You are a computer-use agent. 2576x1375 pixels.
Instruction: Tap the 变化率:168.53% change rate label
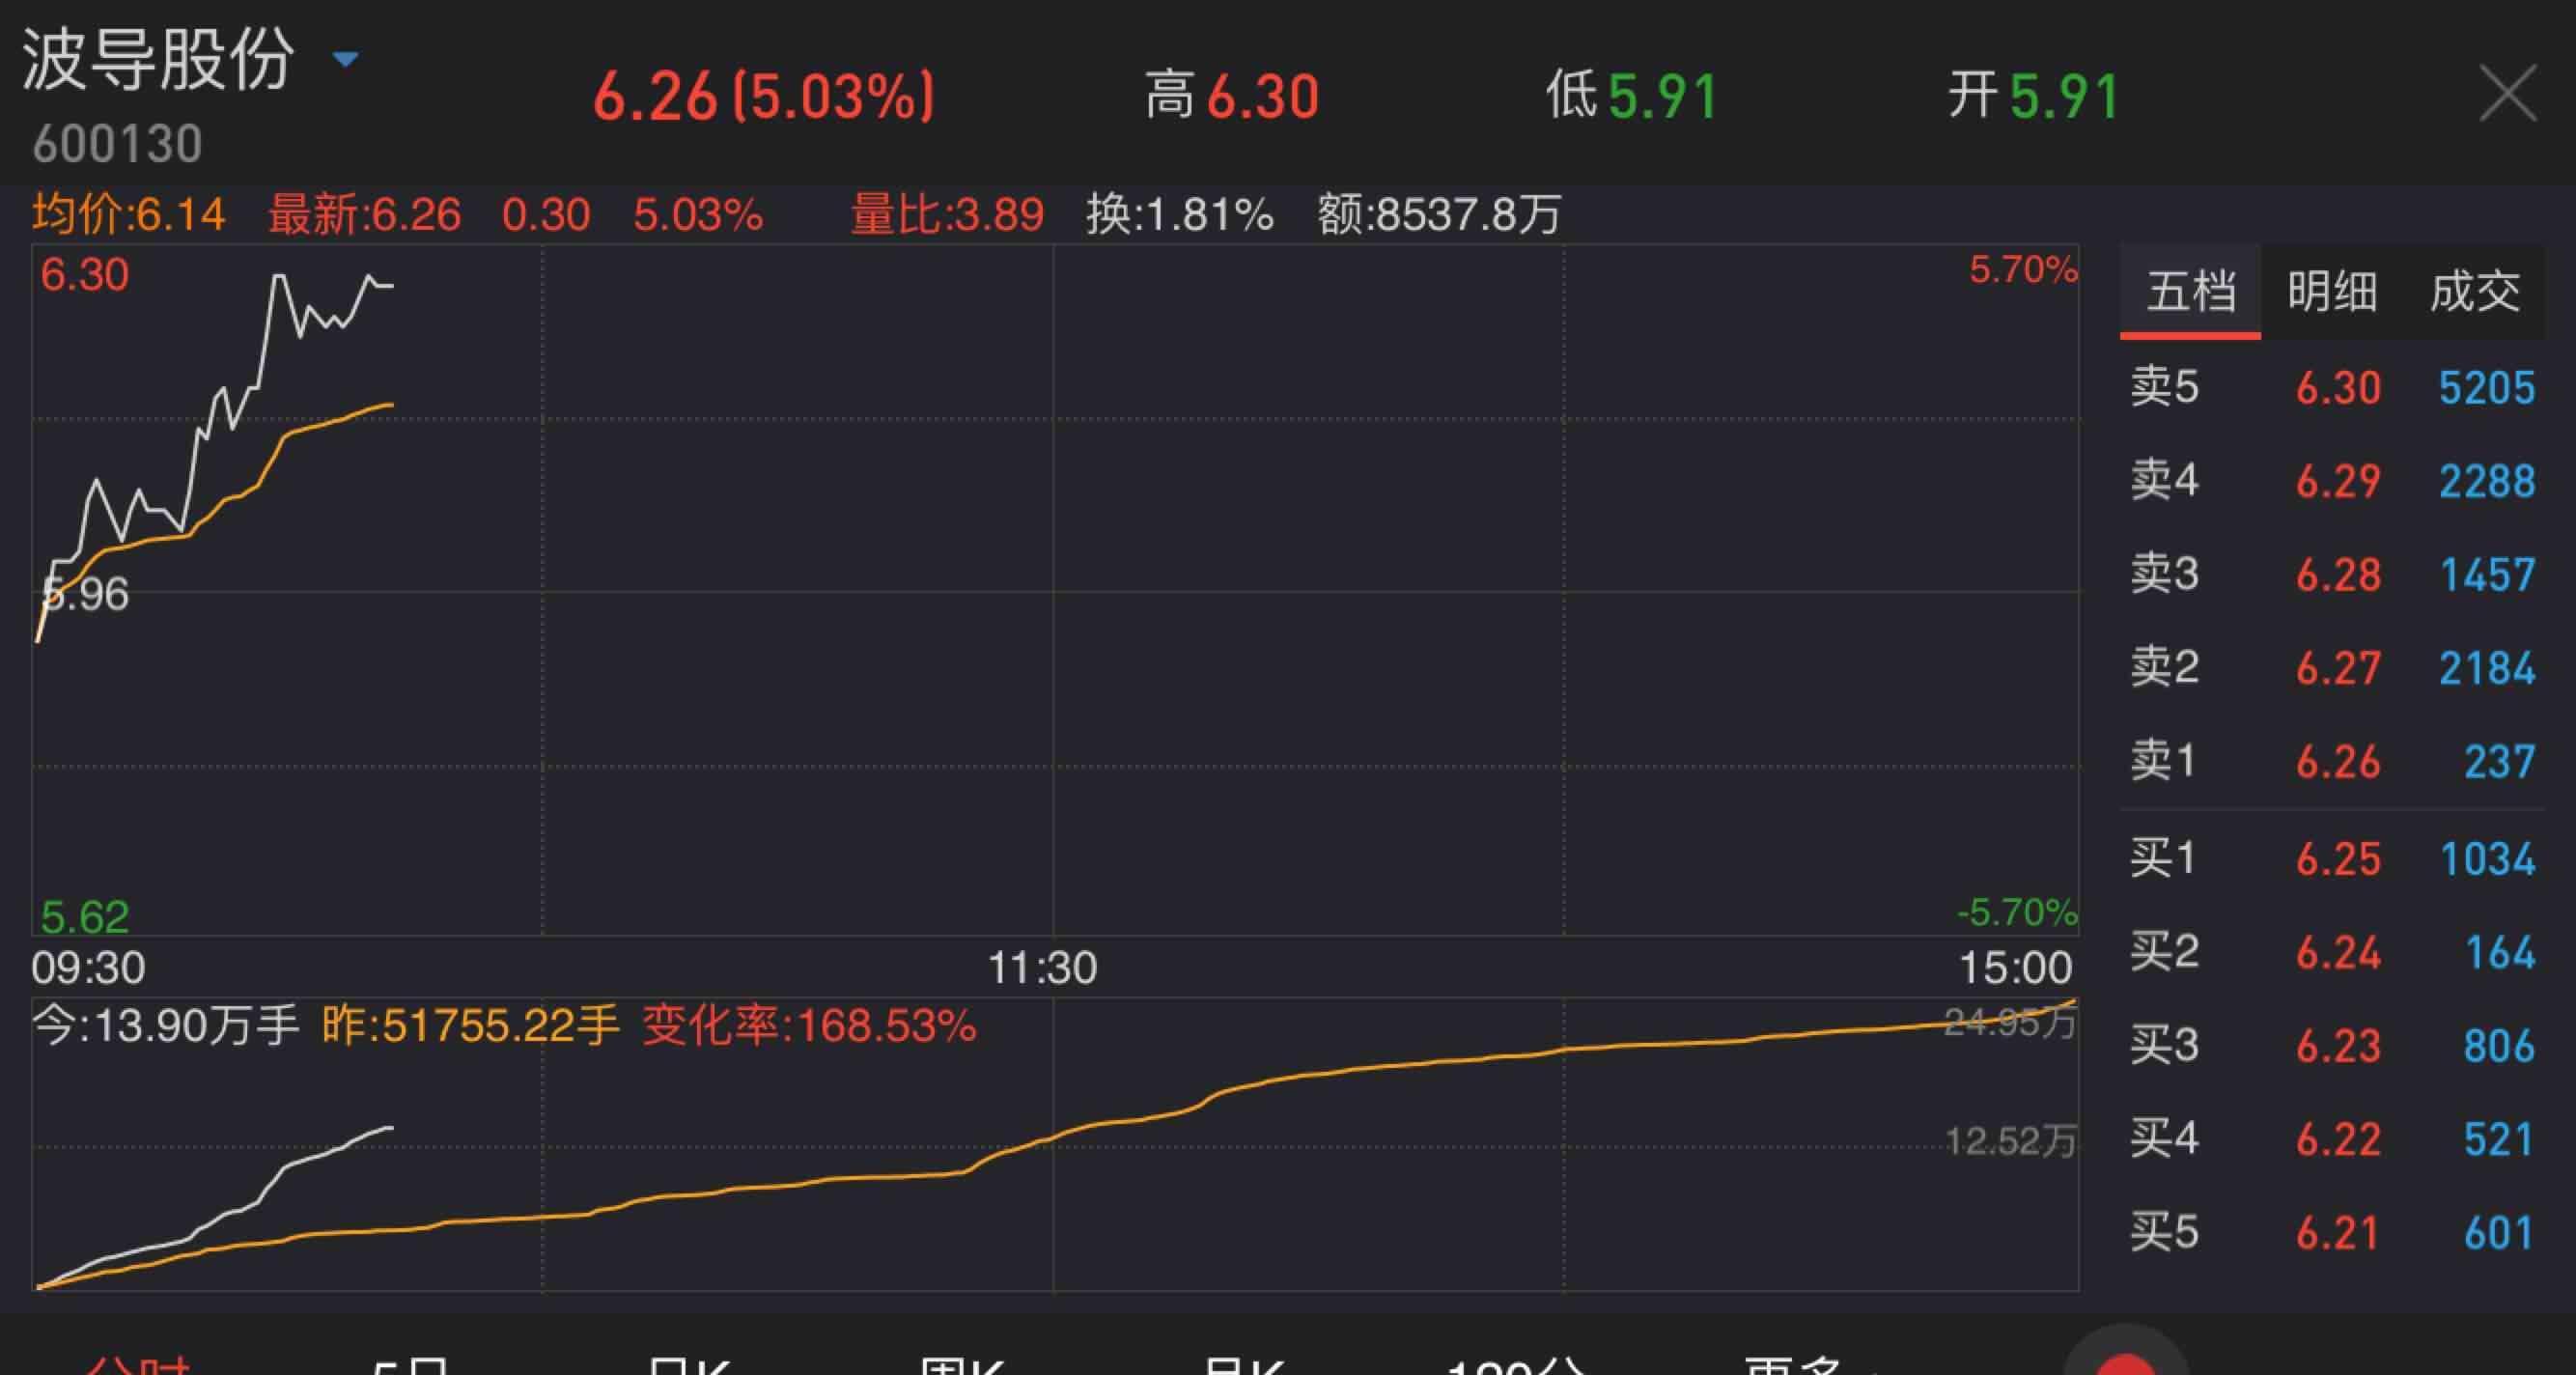pos(809,1026)
